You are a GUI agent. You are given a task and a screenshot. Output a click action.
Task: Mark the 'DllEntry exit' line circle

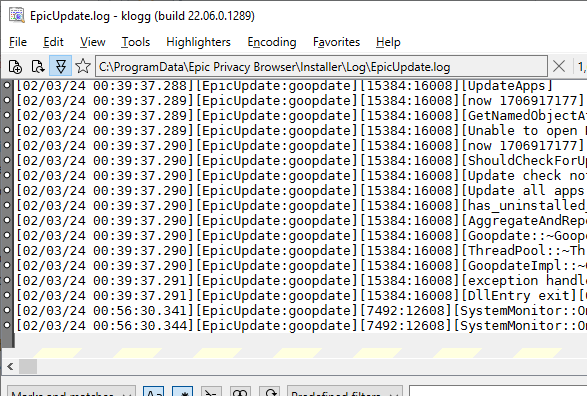click(x=7, y=295)
